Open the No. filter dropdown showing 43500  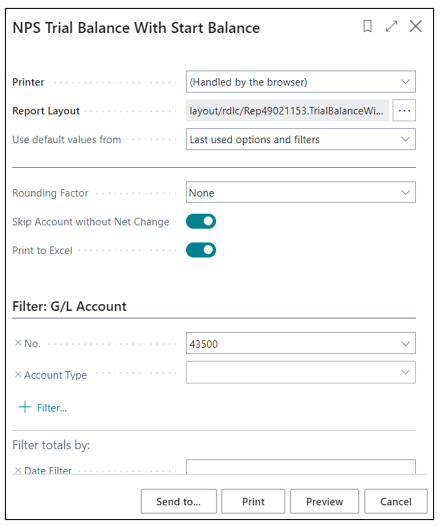tap(301, 343)
